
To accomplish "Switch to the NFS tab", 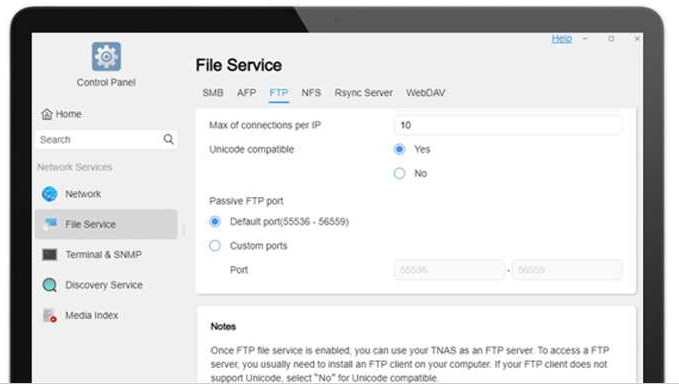I will (x=311, y=93).
